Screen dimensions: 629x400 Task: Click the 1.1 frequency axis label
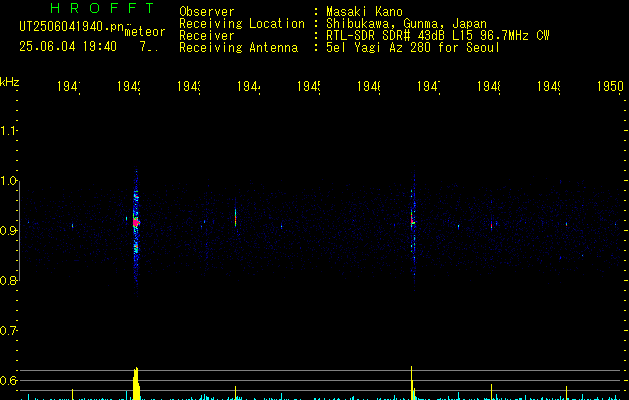click(9, 131)
